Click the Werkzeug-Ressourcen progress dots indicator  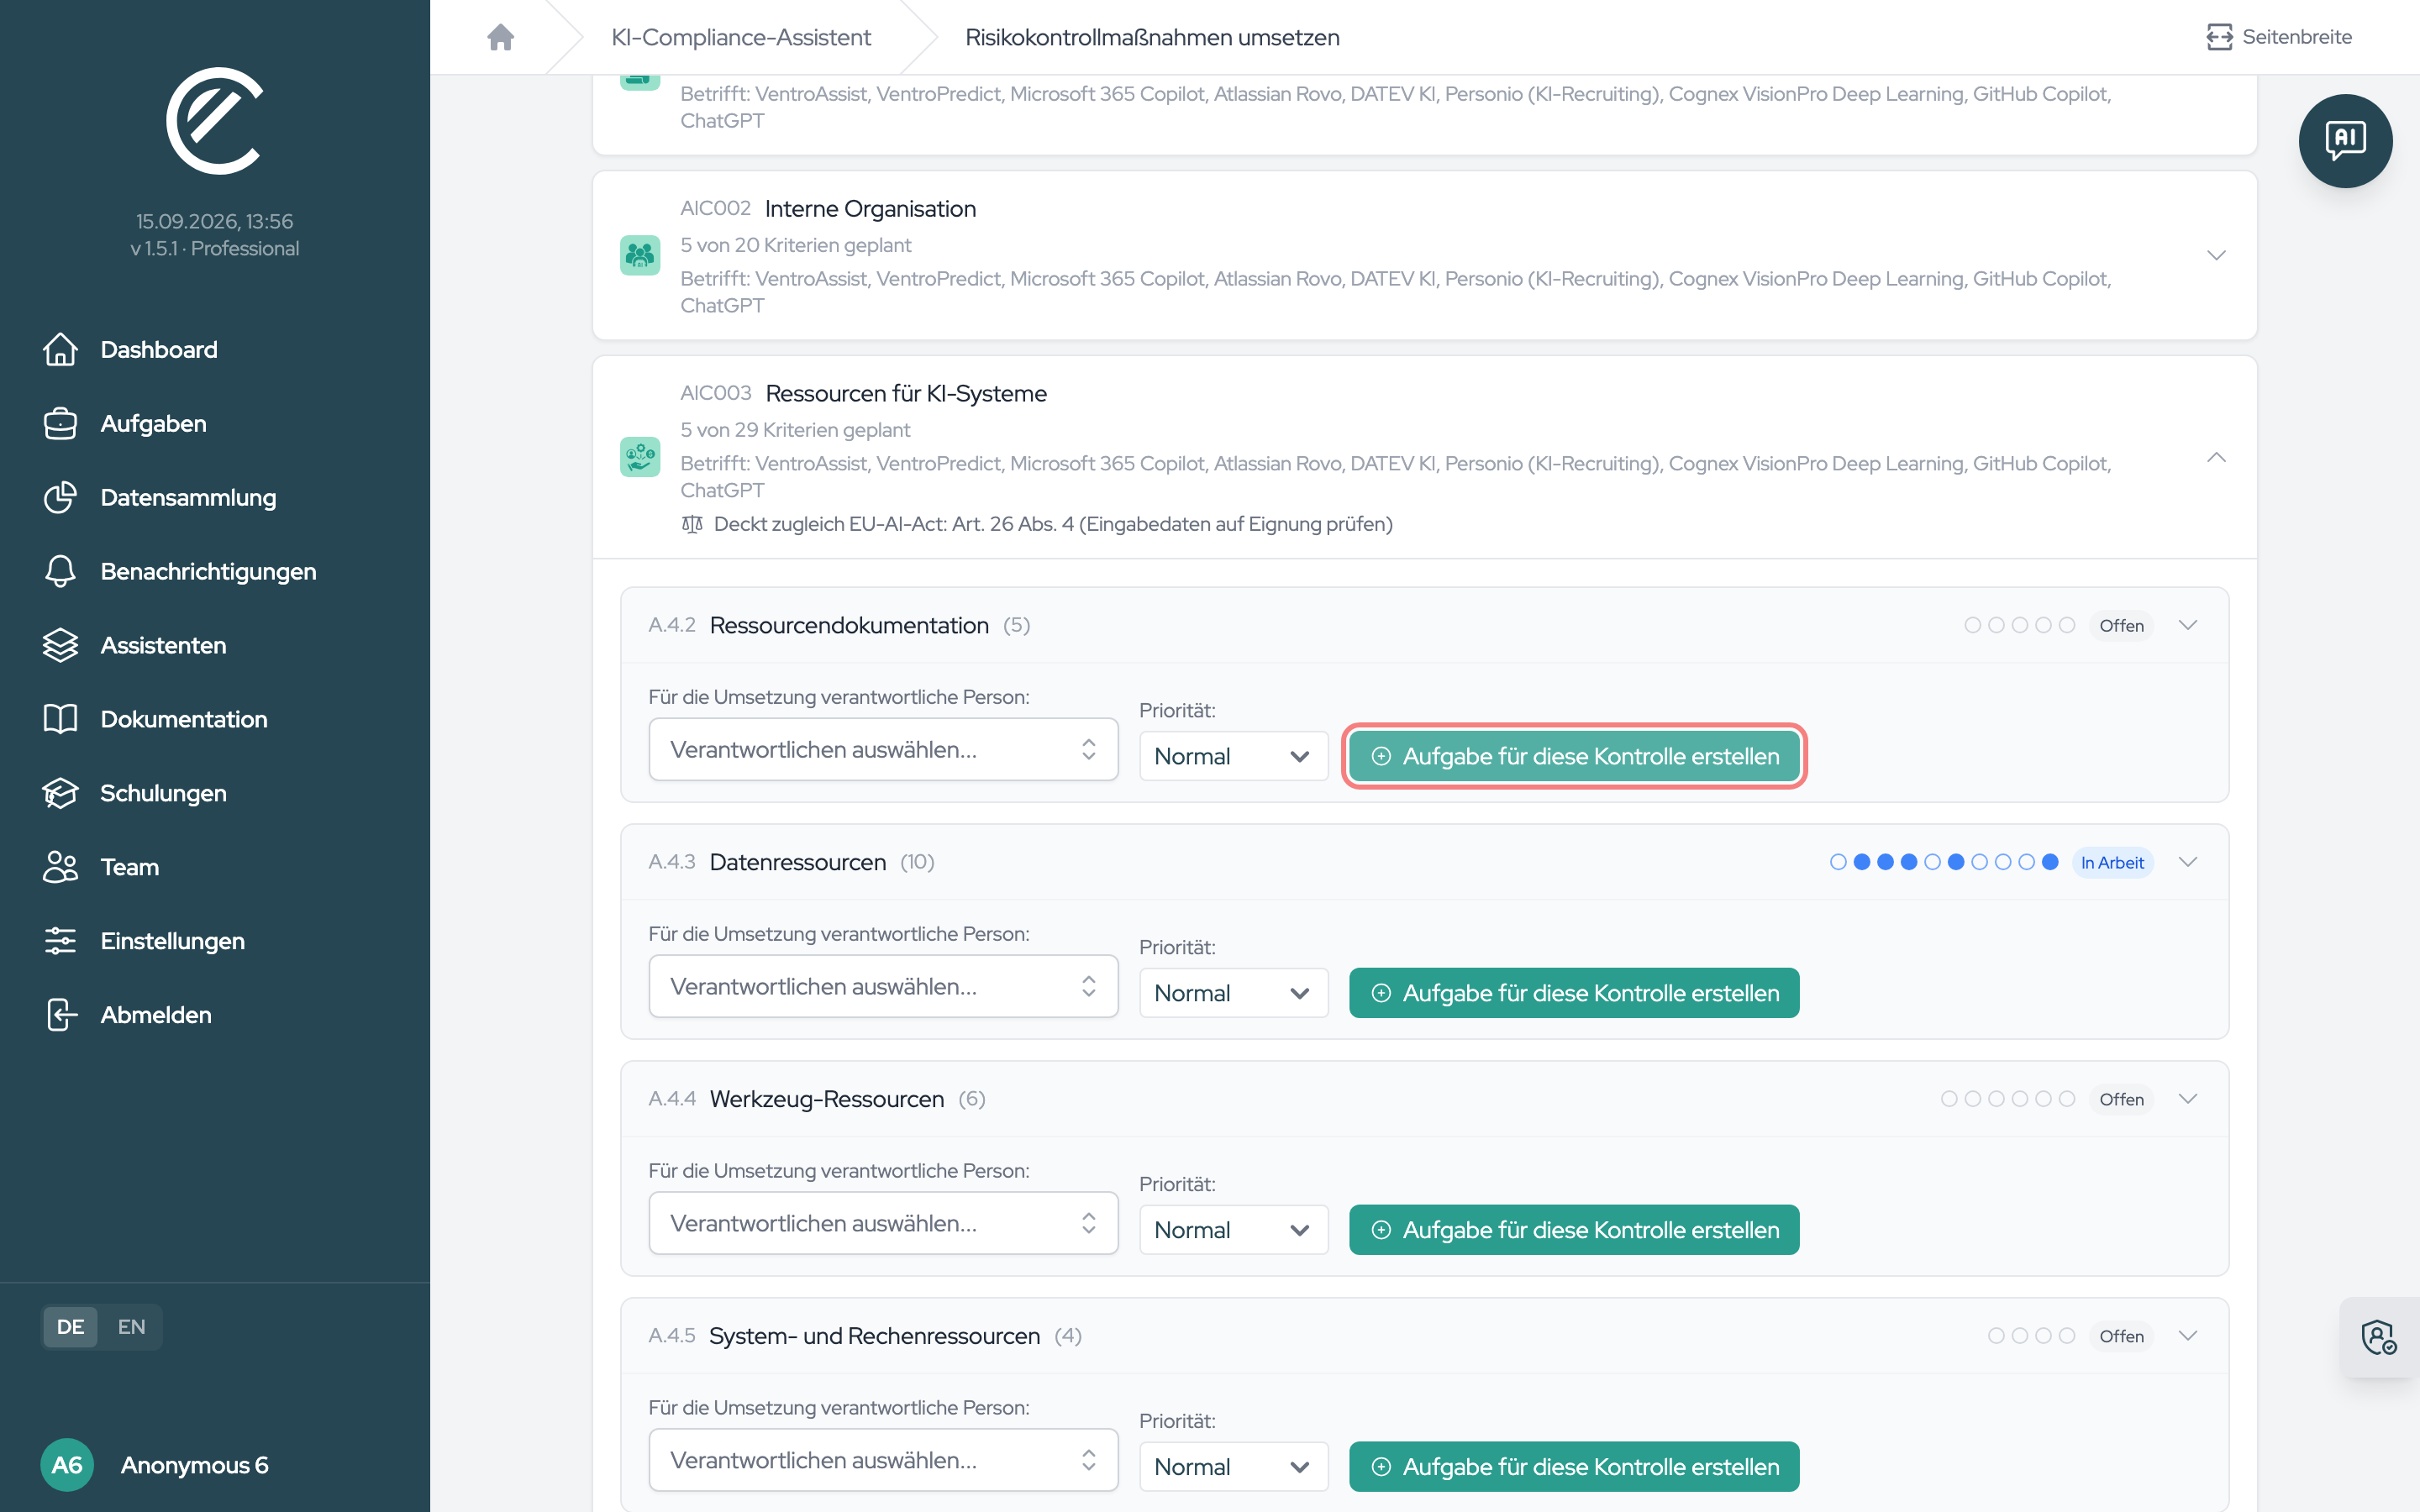pos(2008,1099)
